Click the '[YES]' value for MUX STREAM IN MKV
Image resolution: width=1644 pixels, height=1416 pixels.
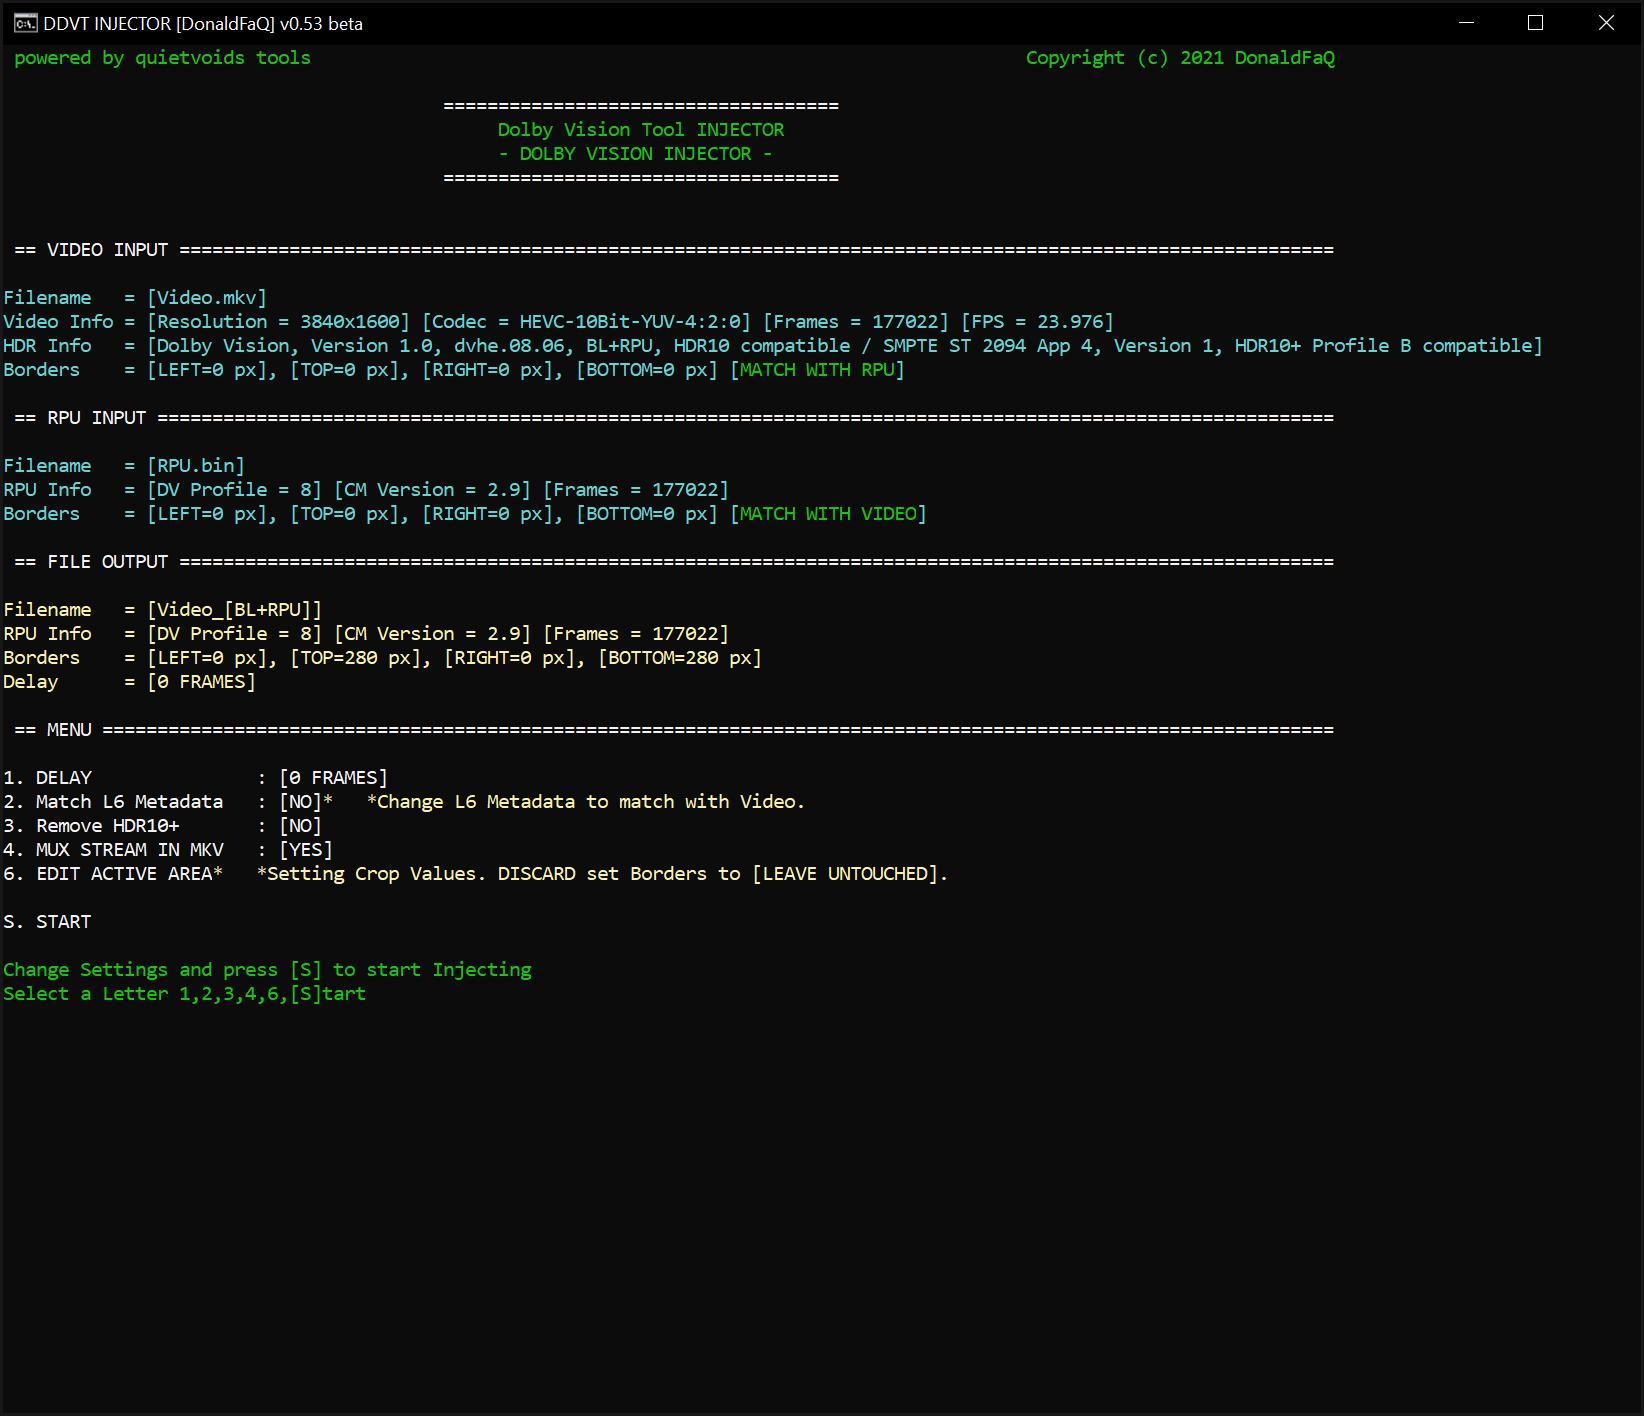[306, 850]
